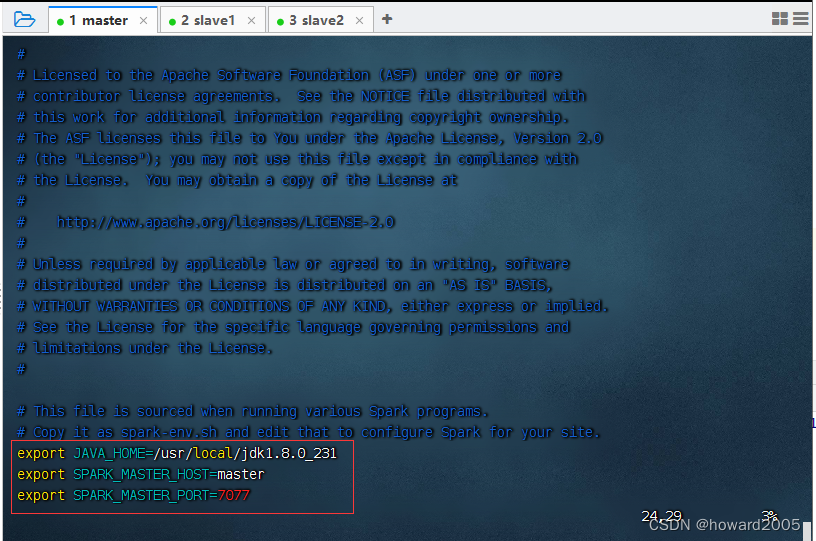Open the session folder icon

coord(24,20)
